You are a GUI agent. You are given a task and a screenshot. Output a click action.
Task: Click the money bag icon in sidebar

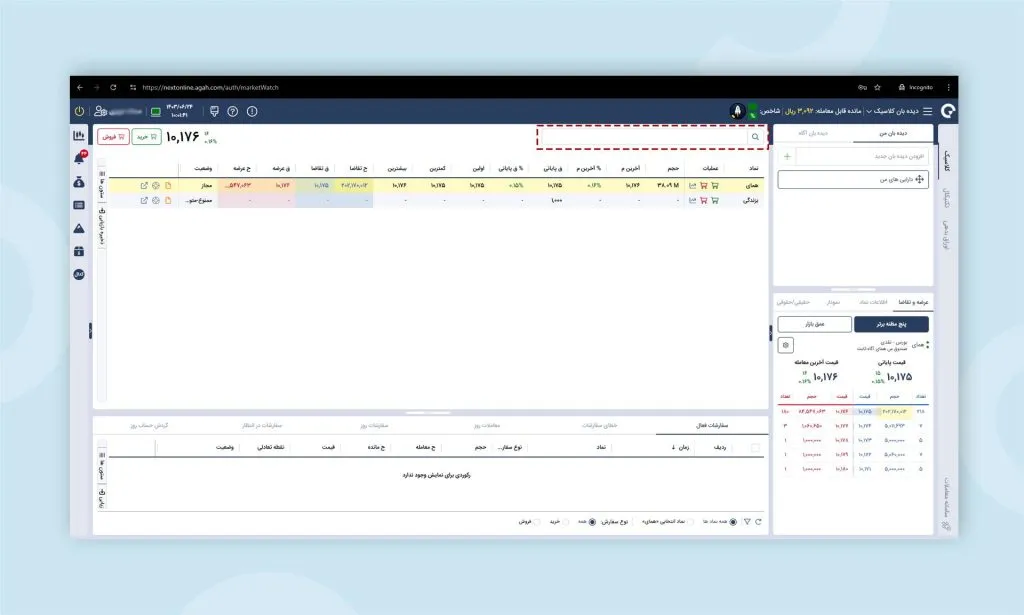pos(79,182)
